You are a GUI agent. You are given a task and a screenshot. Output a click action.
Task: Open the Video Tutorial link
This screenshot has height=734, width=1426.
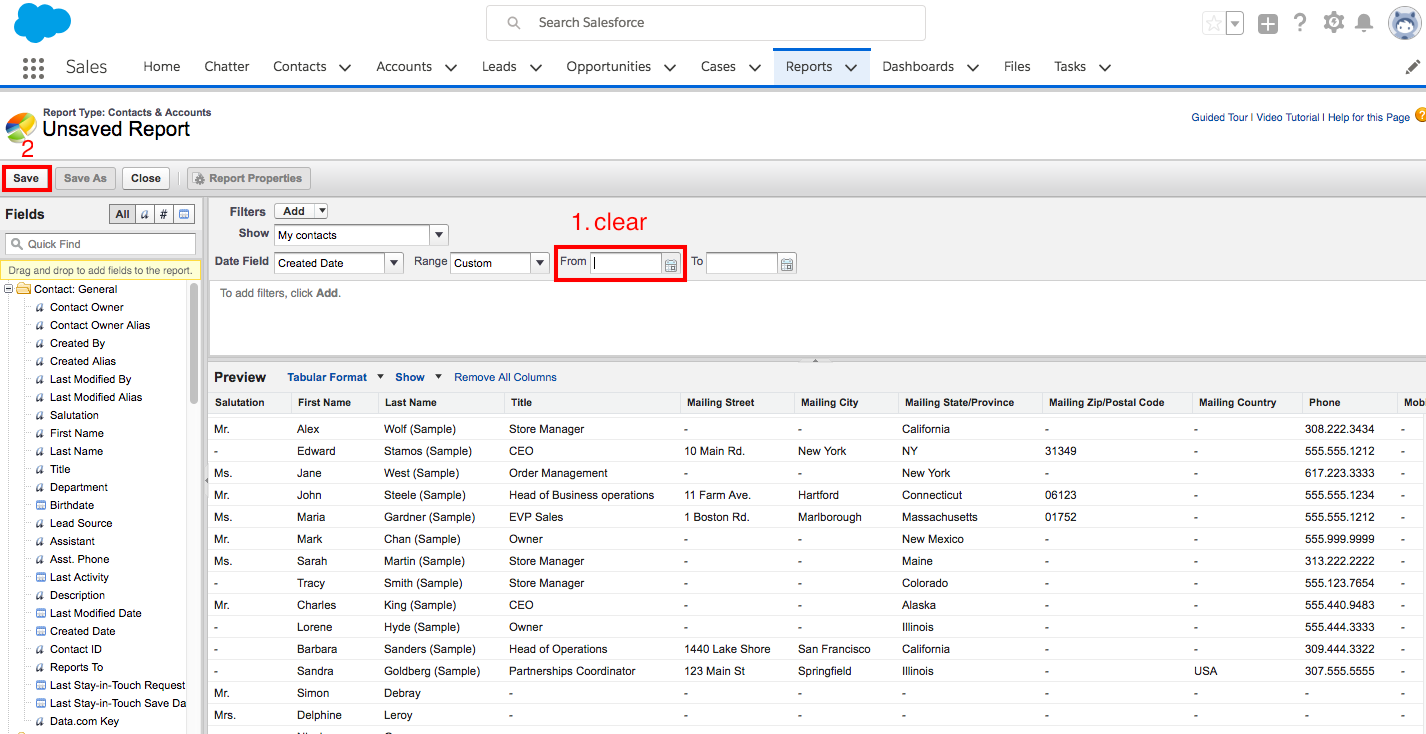(1288, 117)
